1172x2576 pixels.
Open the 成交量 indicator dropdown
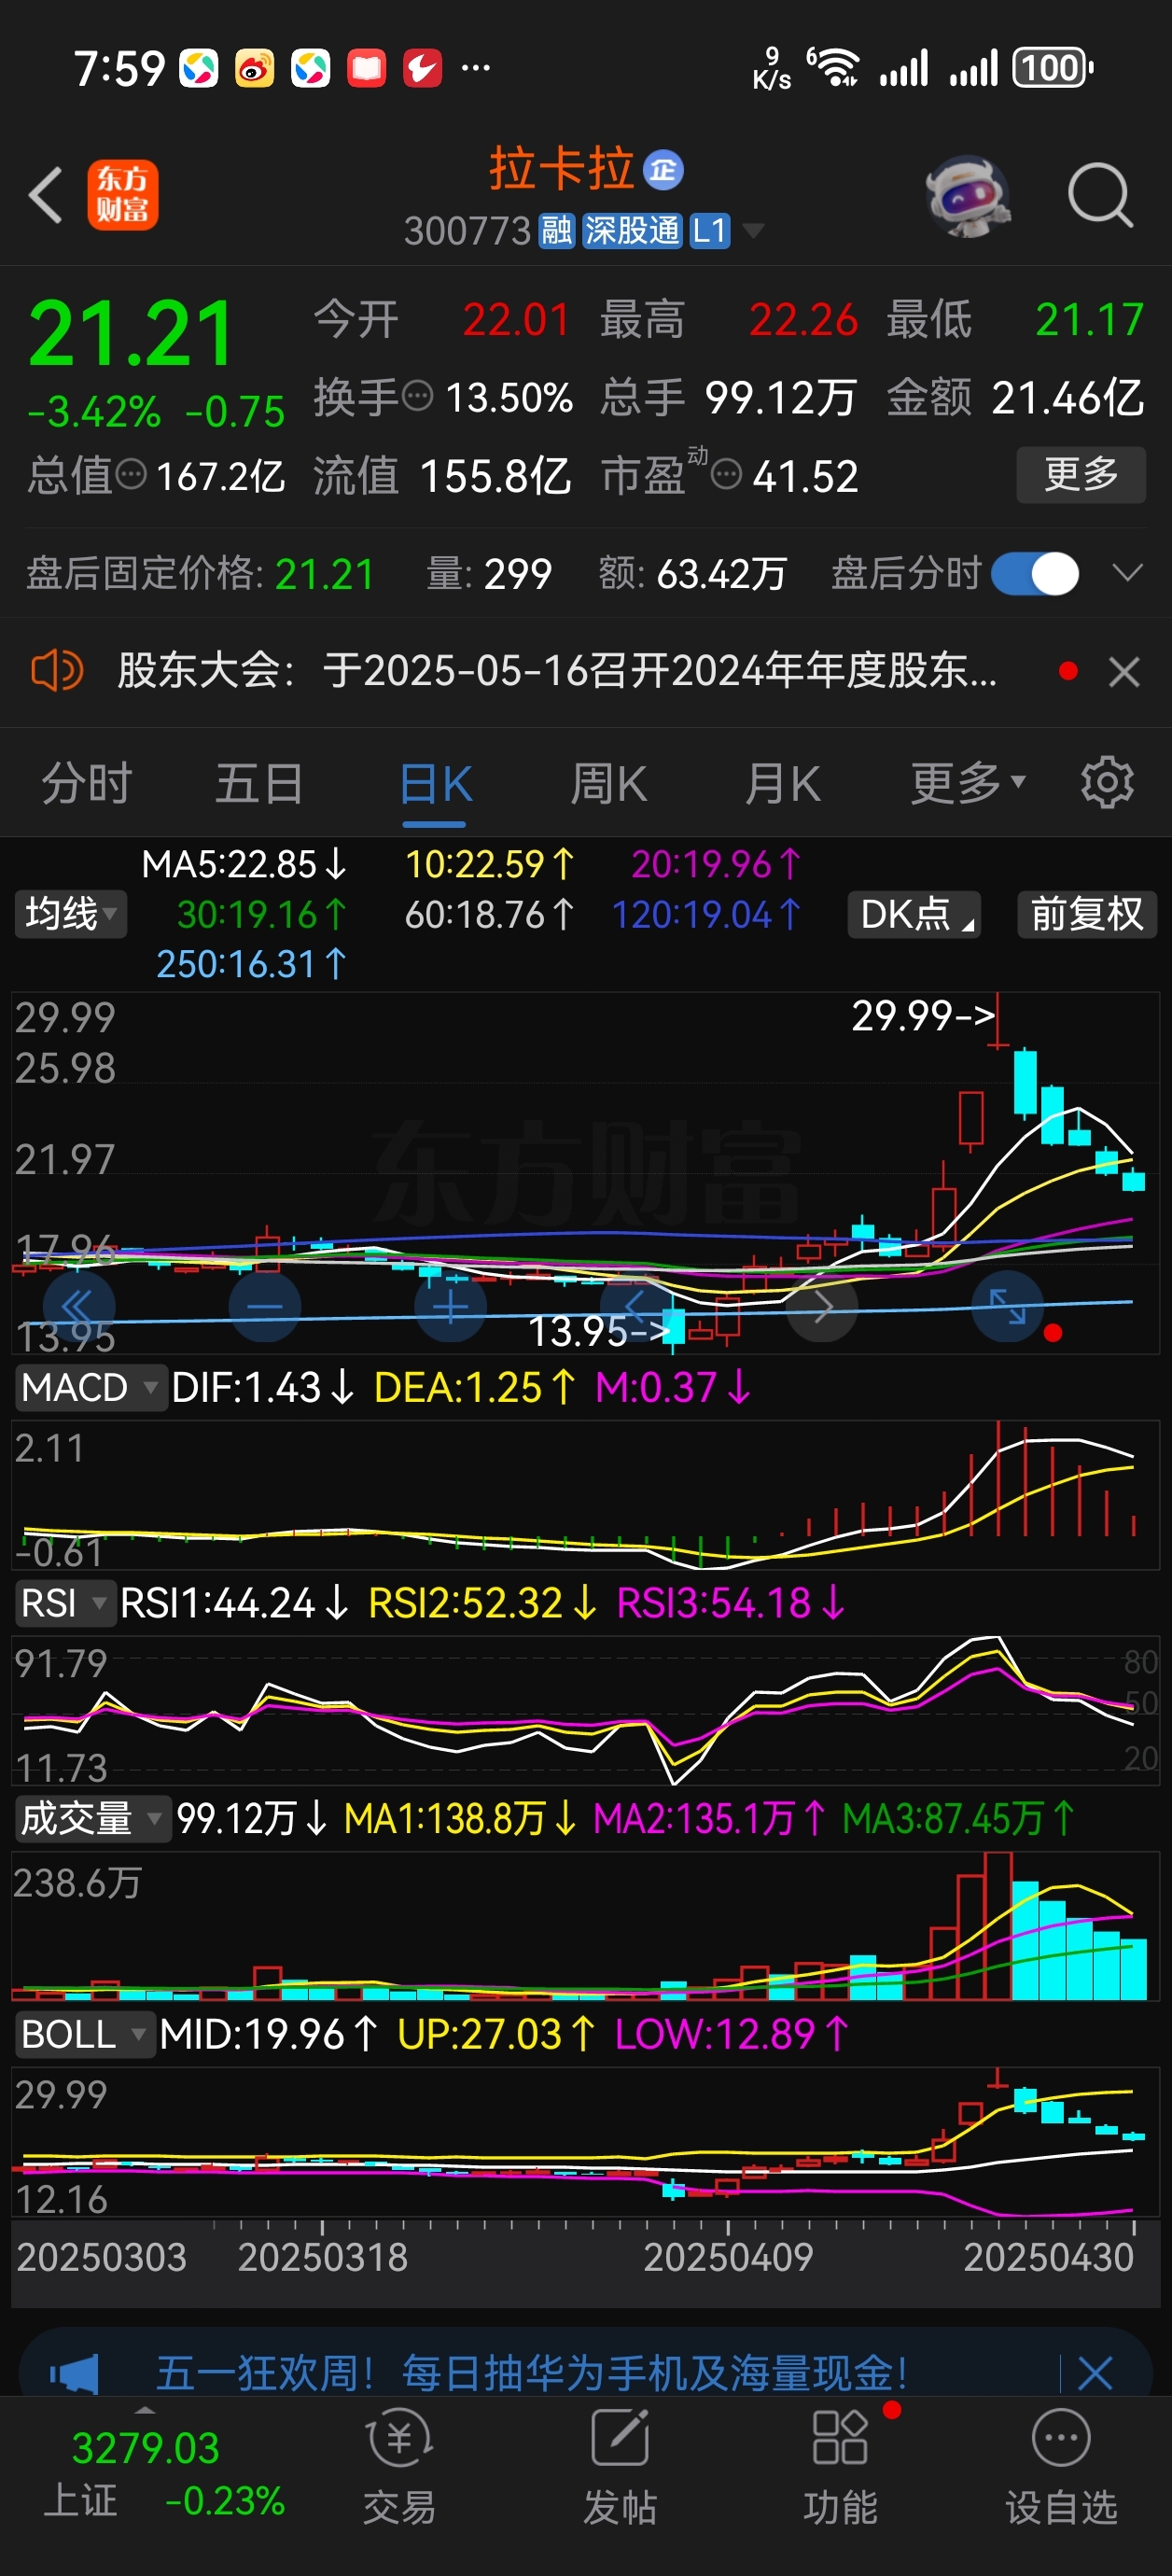pyautogui.click(x=92, y=1819)
